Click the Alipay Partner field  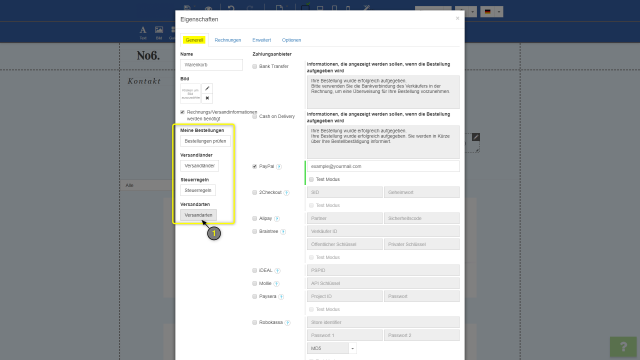tap(344, 218)
